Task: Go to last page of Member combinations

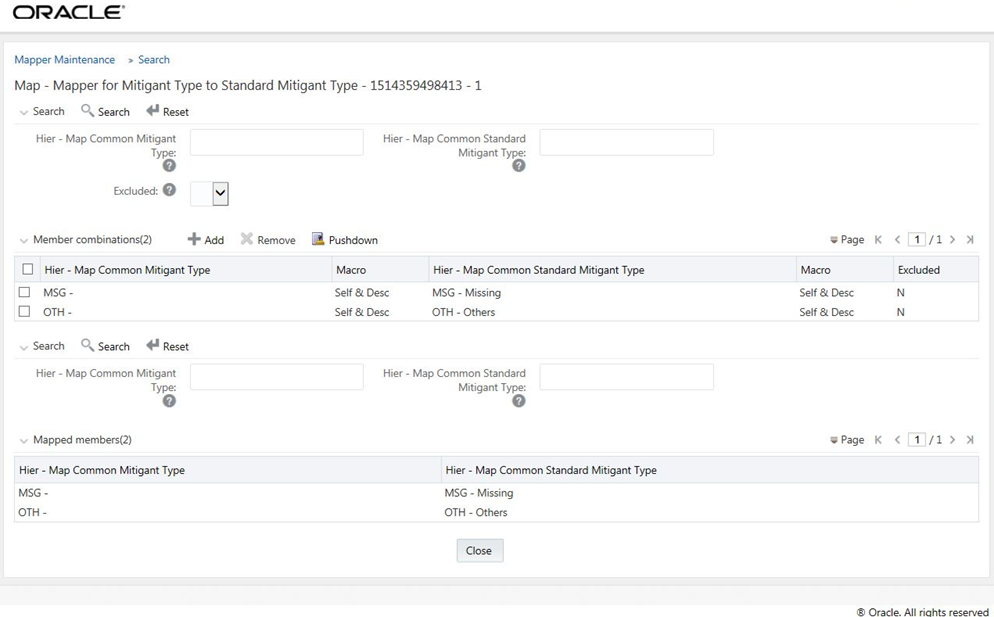Action: (x=970, y=240)
